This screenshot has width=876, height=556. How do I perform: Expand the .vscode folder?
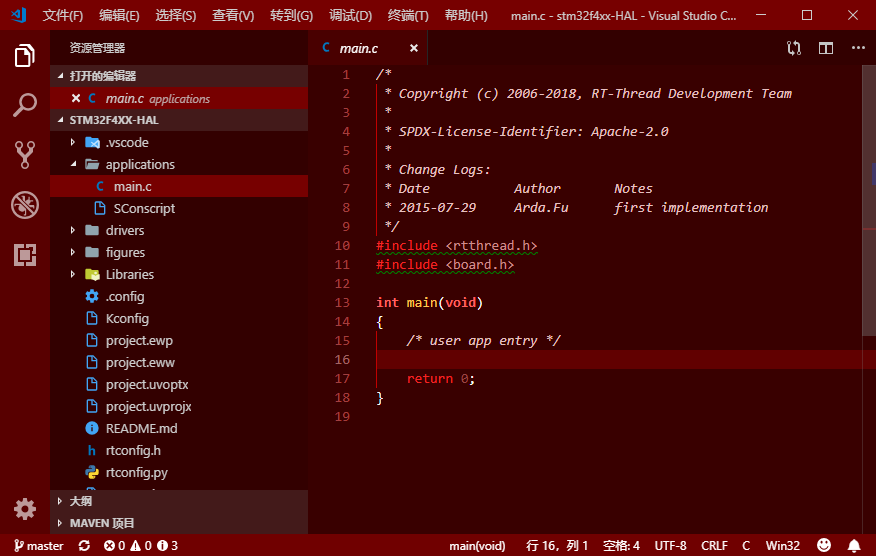pyautogui.click(x=179, y=142)
